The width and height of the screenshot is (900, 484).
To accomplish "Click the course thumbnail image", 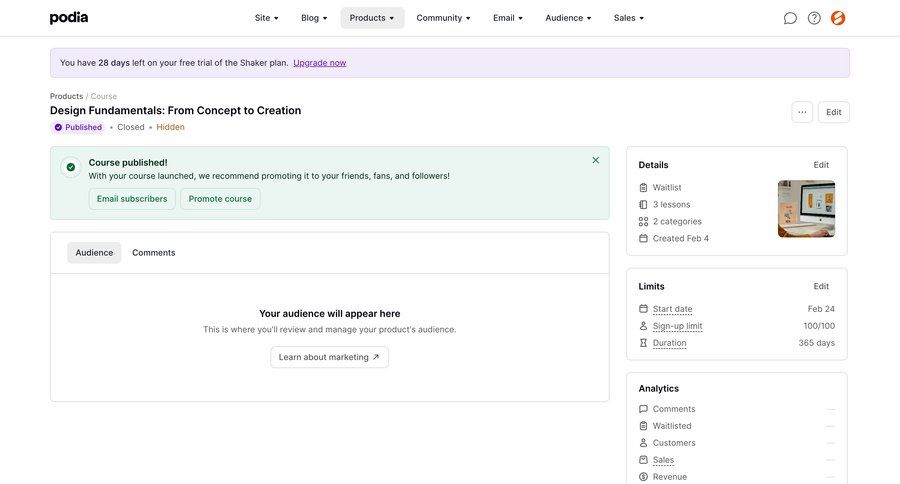I will [x=806, y=209].
